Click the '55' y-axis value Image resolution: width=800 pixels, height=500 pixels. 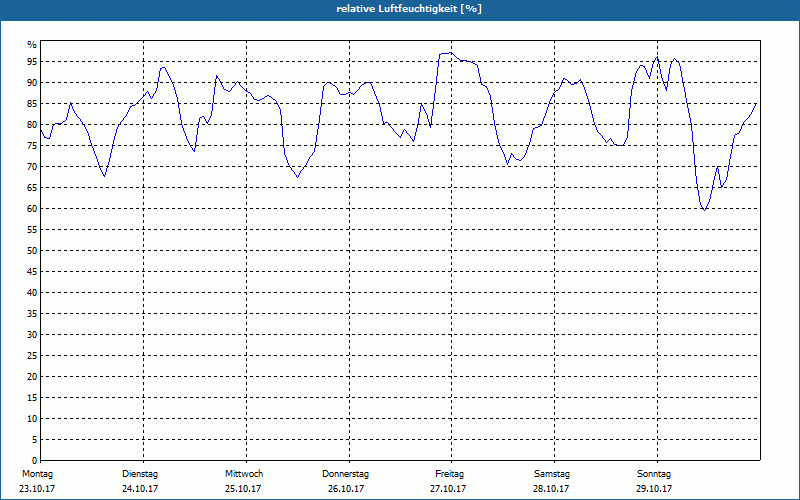[32, 230]
